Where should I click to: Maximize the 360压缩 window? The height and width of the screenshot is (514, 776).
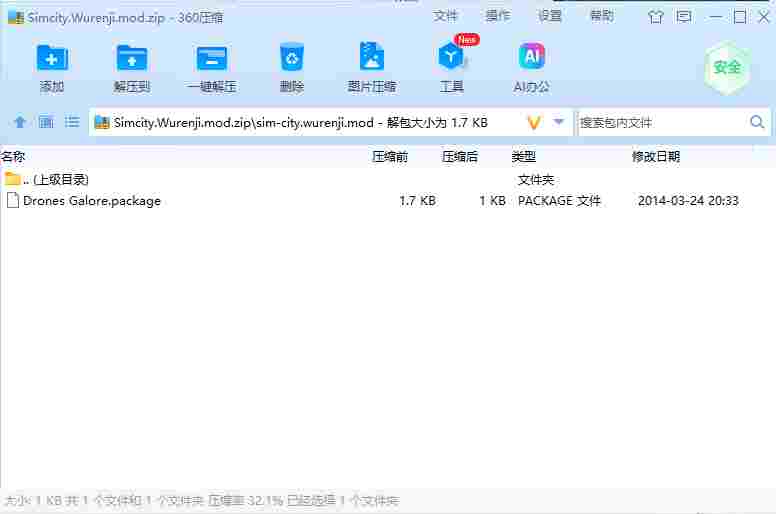[x=740, y=17]
